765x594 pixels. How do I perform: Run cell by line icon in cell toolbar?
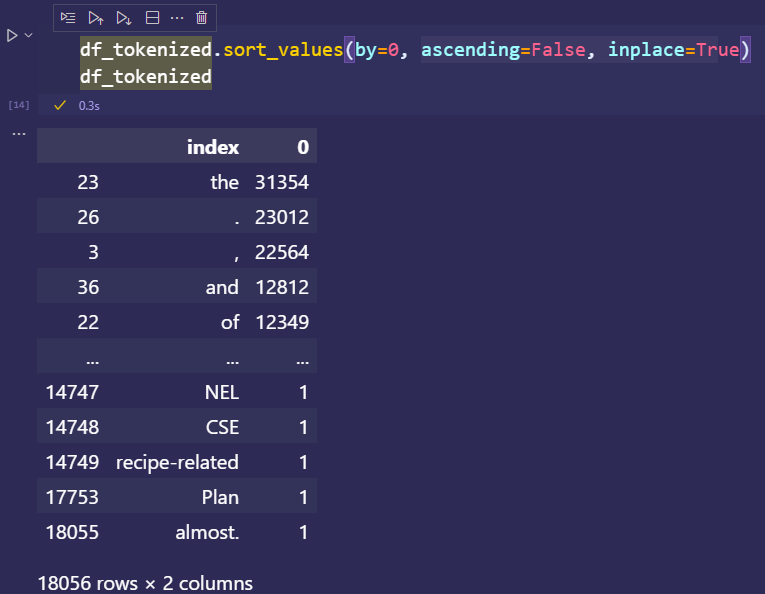click(68, 18)
